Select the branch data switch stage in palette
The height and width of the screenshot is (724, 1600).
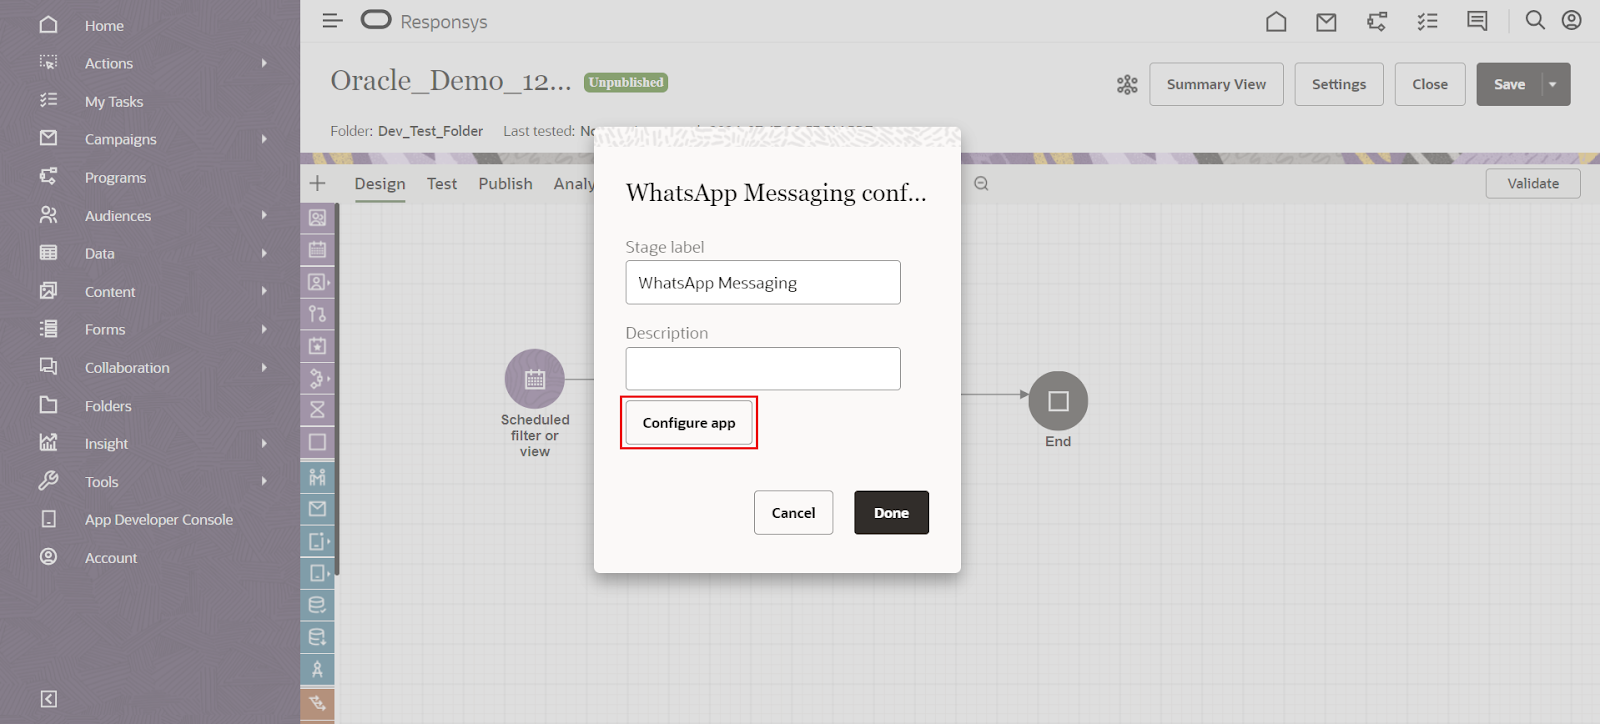click(x=317, y=314)
